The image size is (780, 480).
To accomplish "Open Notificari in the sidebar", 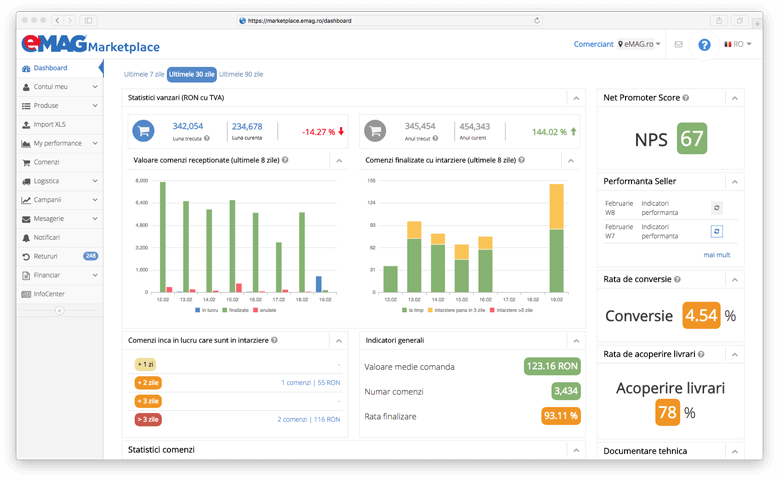I will 59,238.
